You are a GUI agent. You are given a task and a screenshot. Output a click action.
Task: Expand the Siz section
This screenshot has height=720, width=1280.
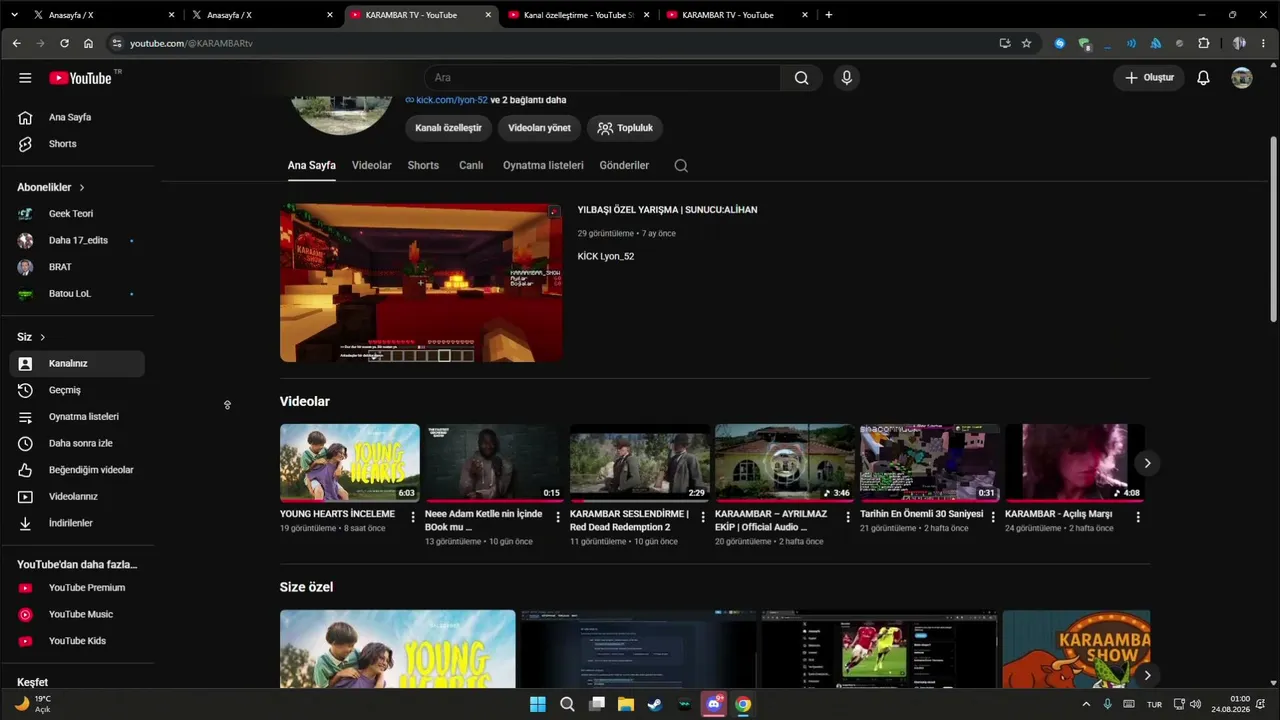pos(31,337)
